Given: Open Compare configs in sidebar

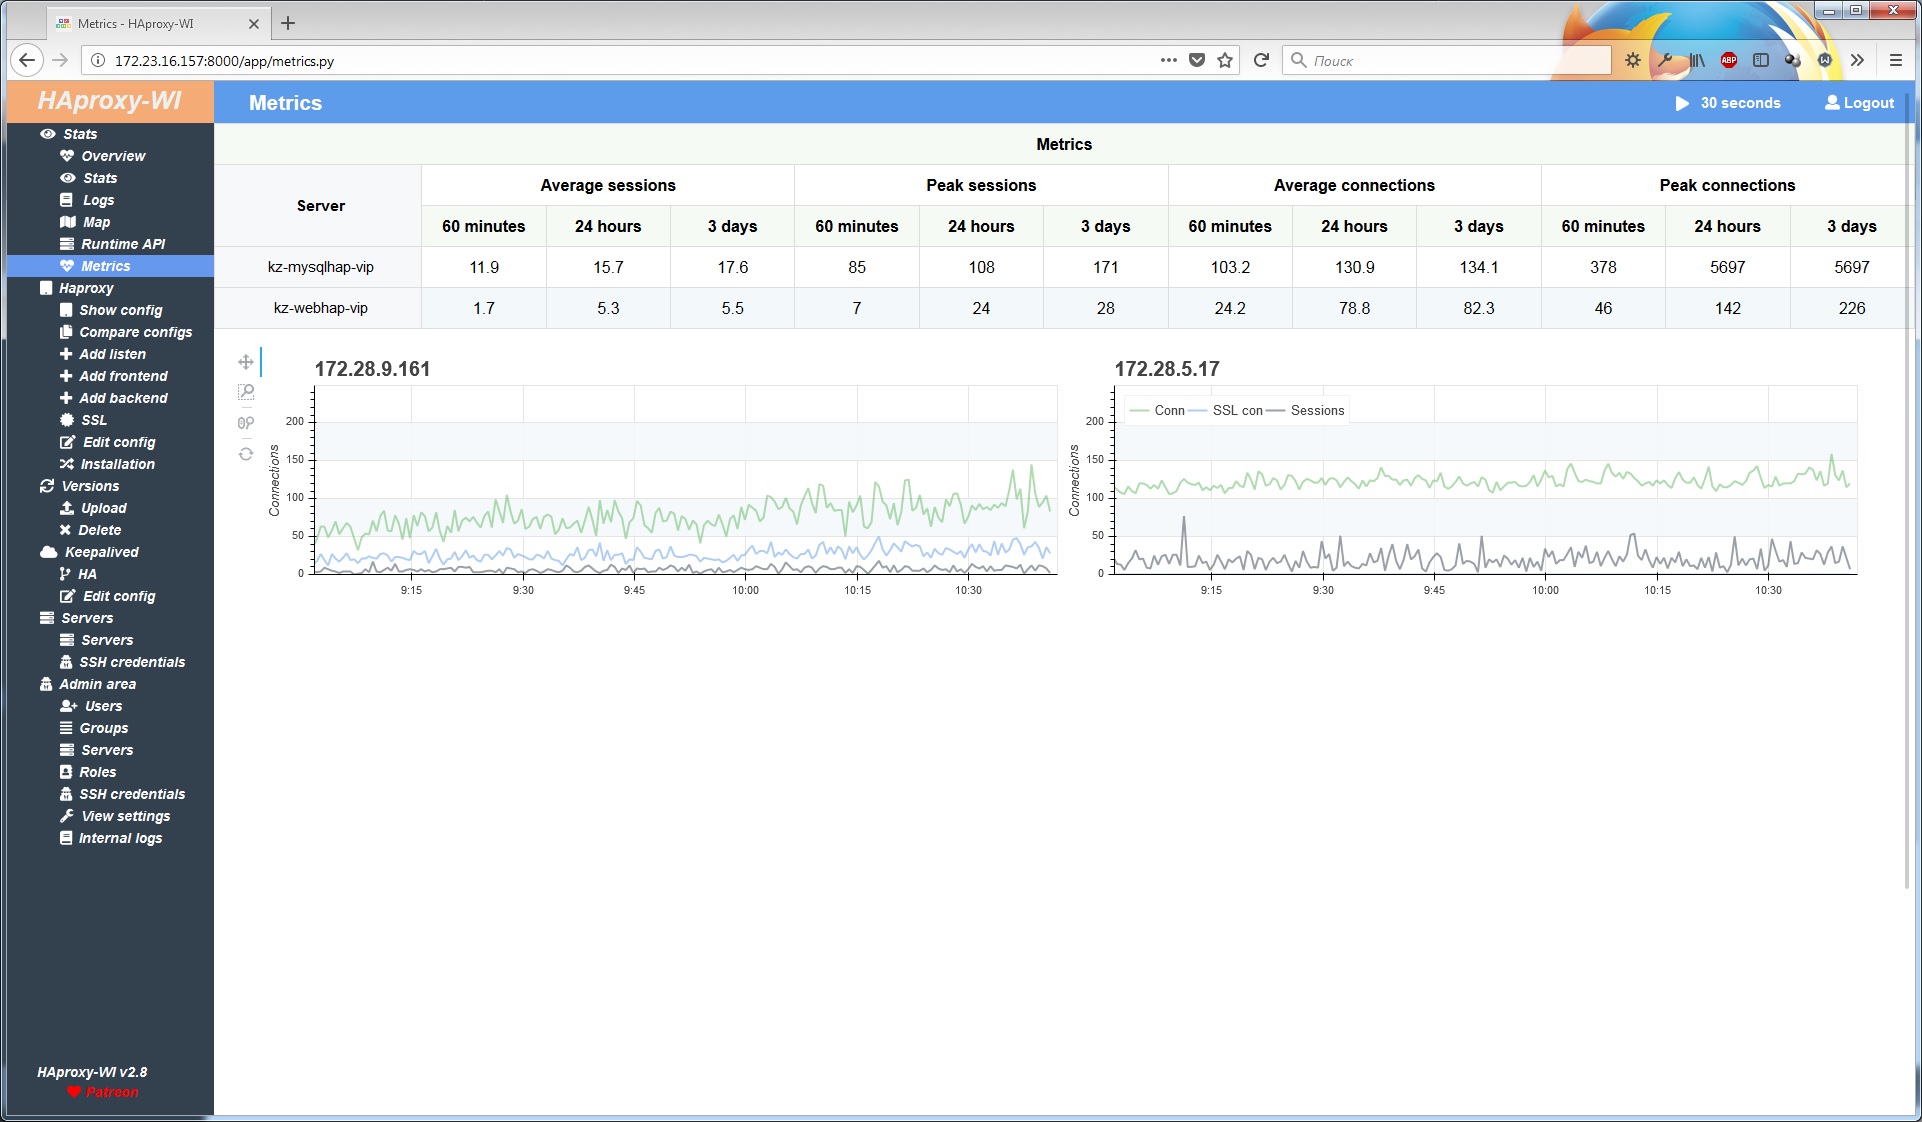Looking at the screenshot, I should (x=135, y=332).
